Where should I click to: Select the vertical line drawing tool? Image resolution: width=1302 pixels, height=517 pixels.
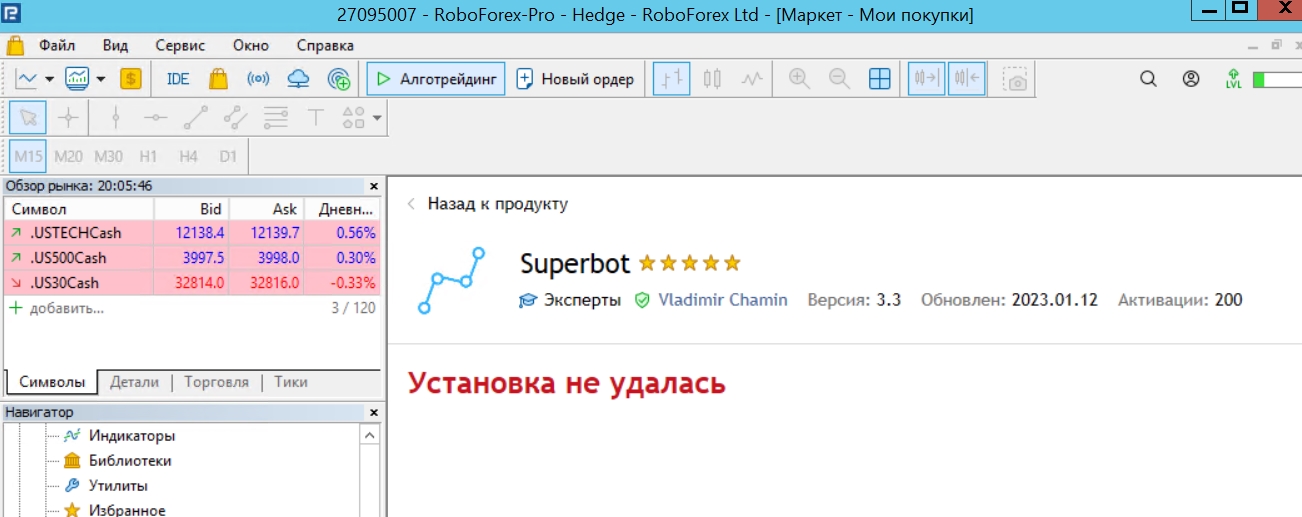tap(115, 118)
